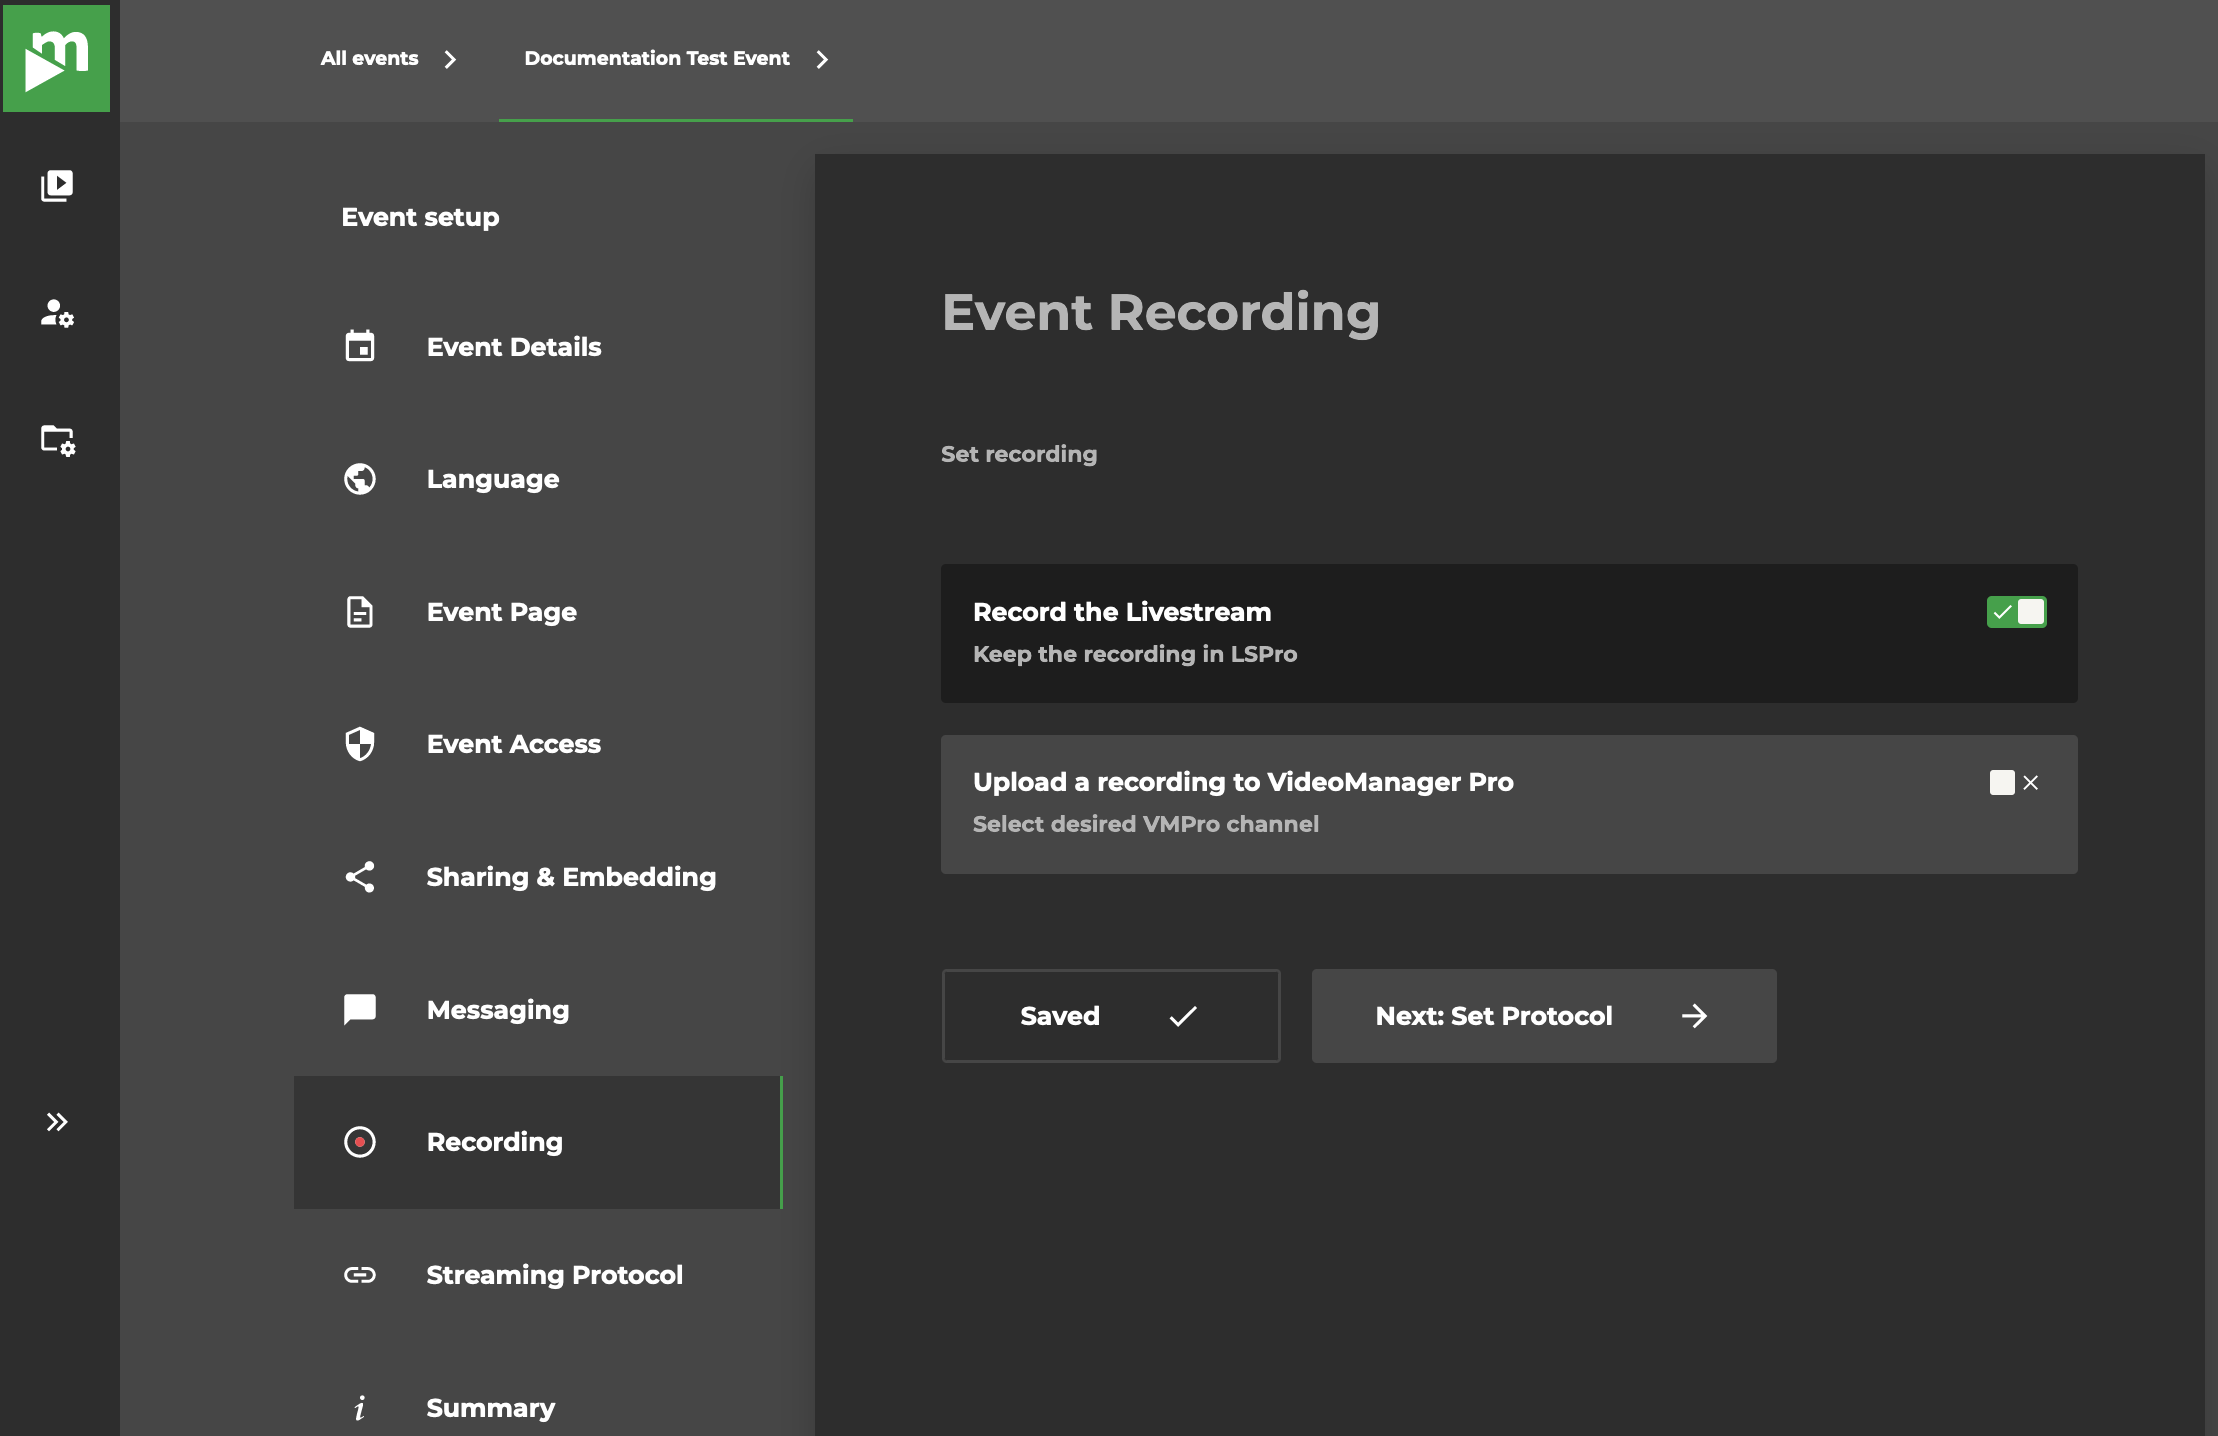
Task: Click the Event Page document icon
Action: [x=359, y=611]
